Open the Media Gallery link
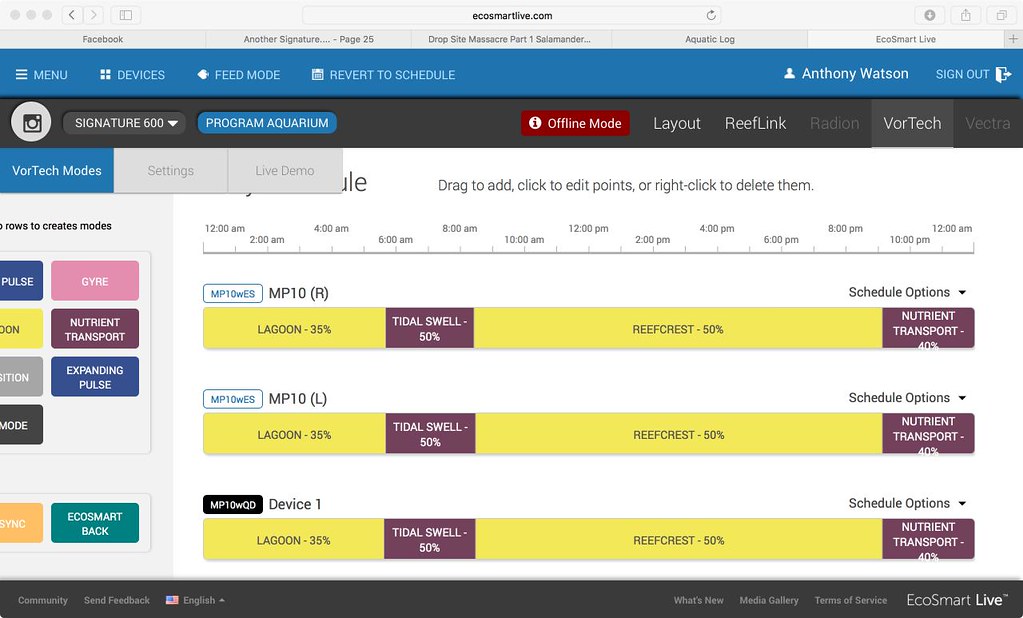The image size is (1023, 618). 769,600
